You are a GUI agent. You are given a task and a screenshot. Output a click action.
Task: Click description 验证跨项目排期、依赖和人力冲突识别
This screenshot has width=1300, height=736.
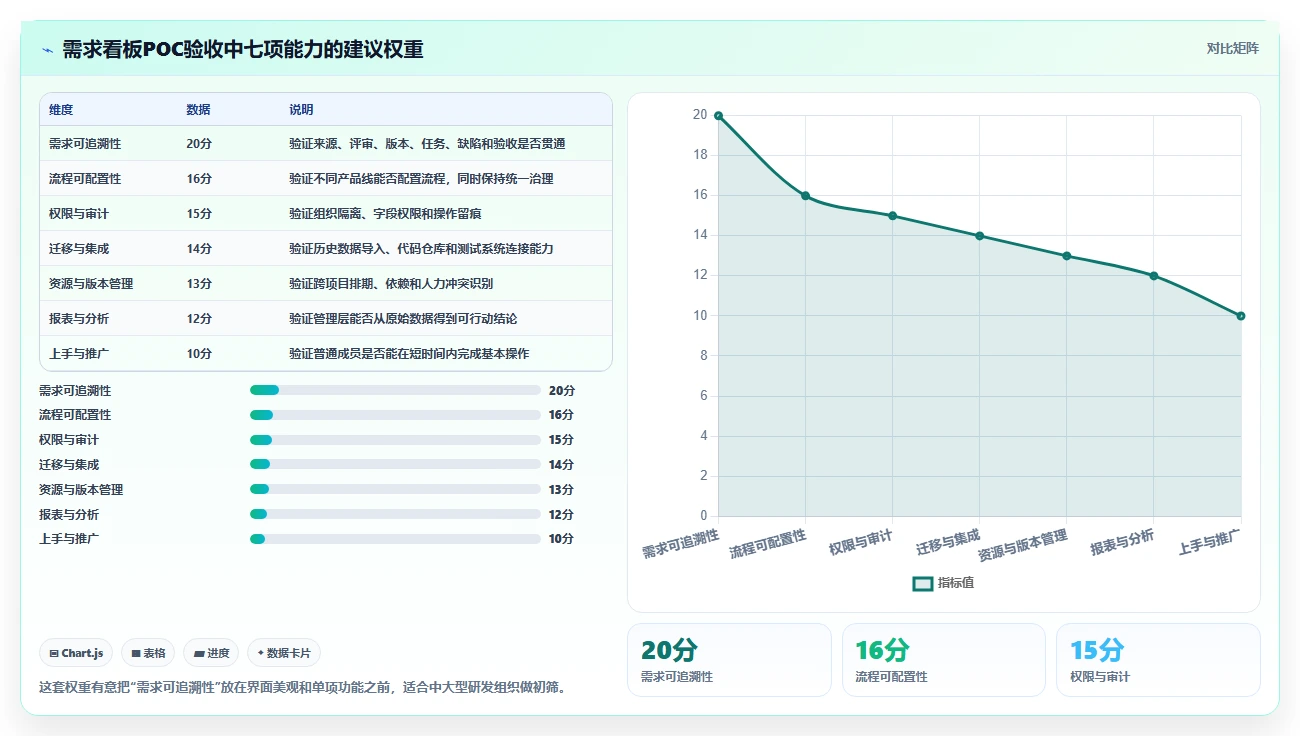(391, 284)
